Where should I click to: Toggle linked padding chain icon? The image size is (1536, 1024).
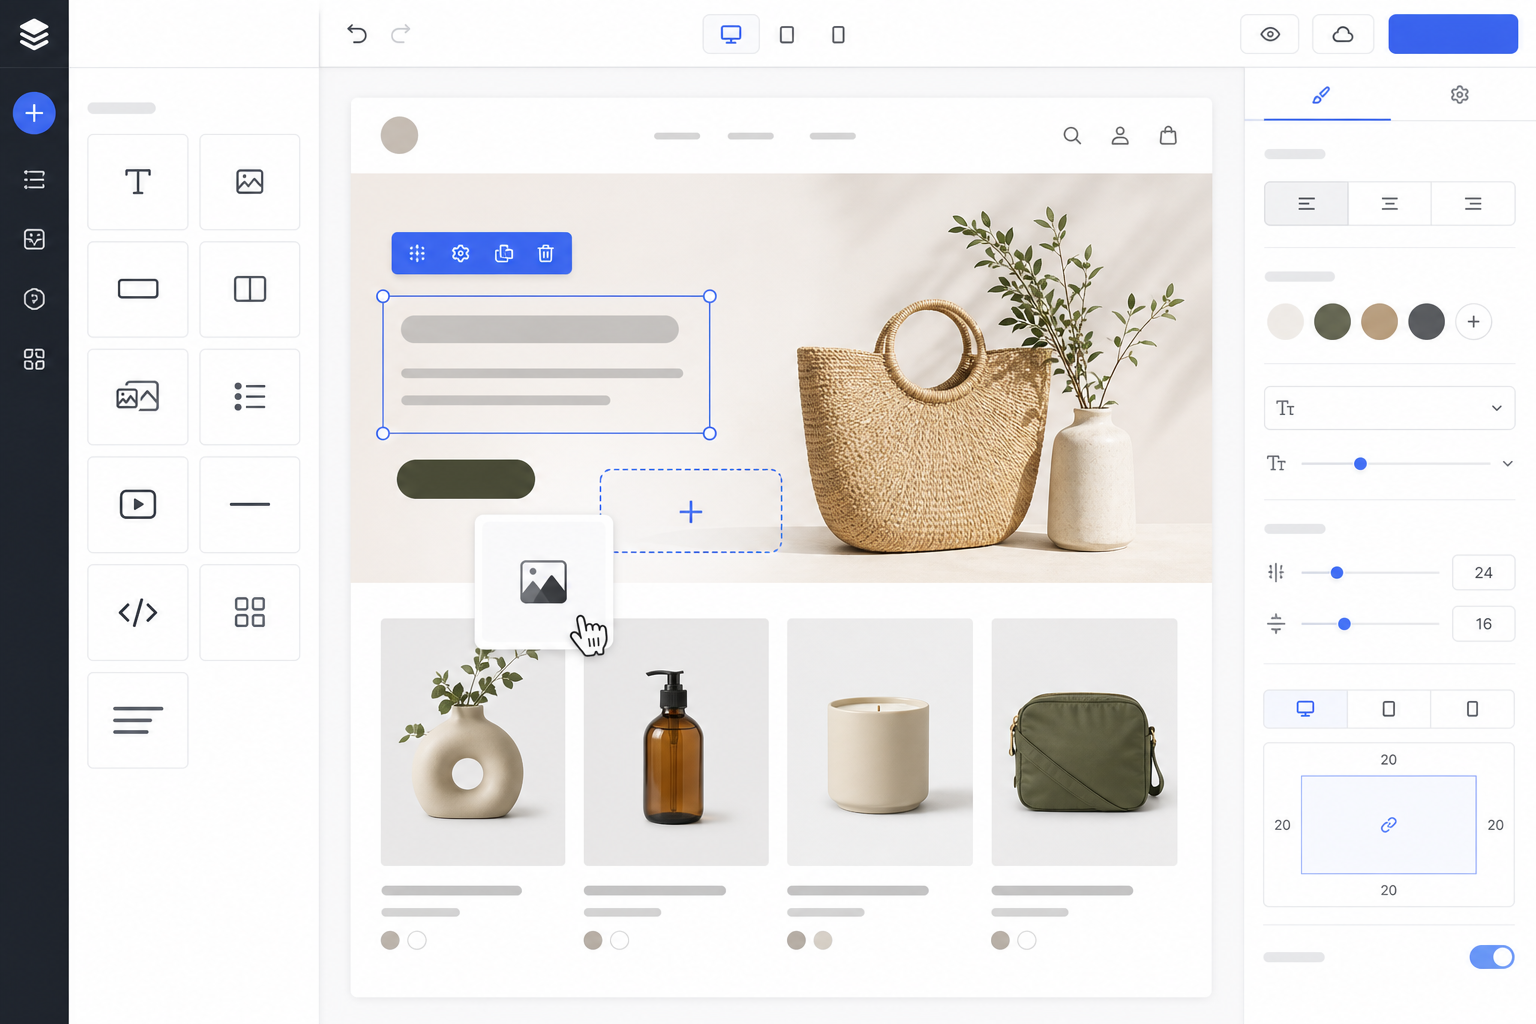tap(1388, 825)
